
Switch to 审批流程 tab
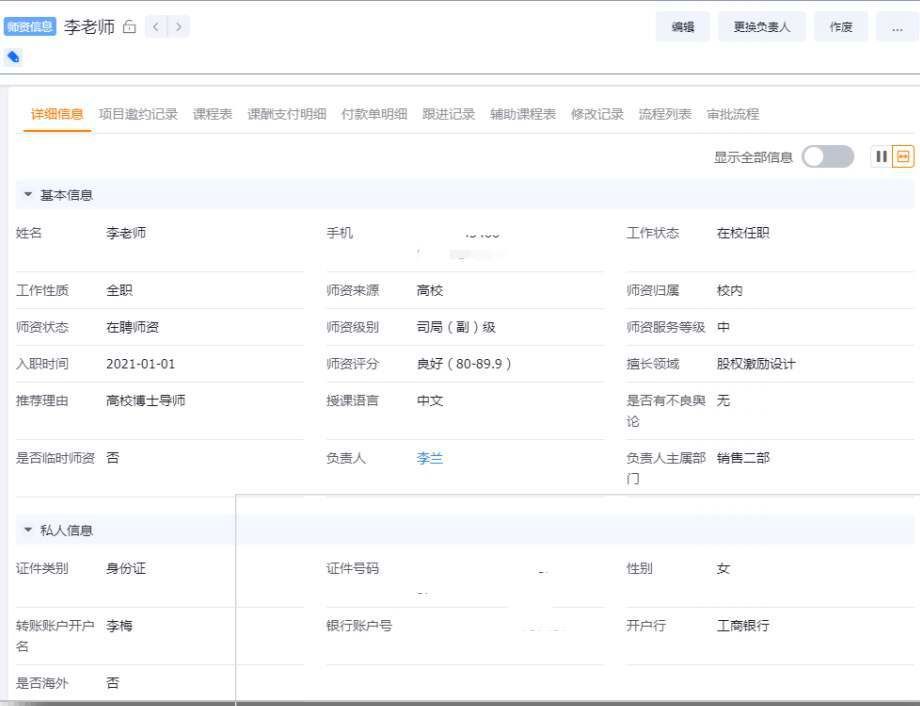733,114
